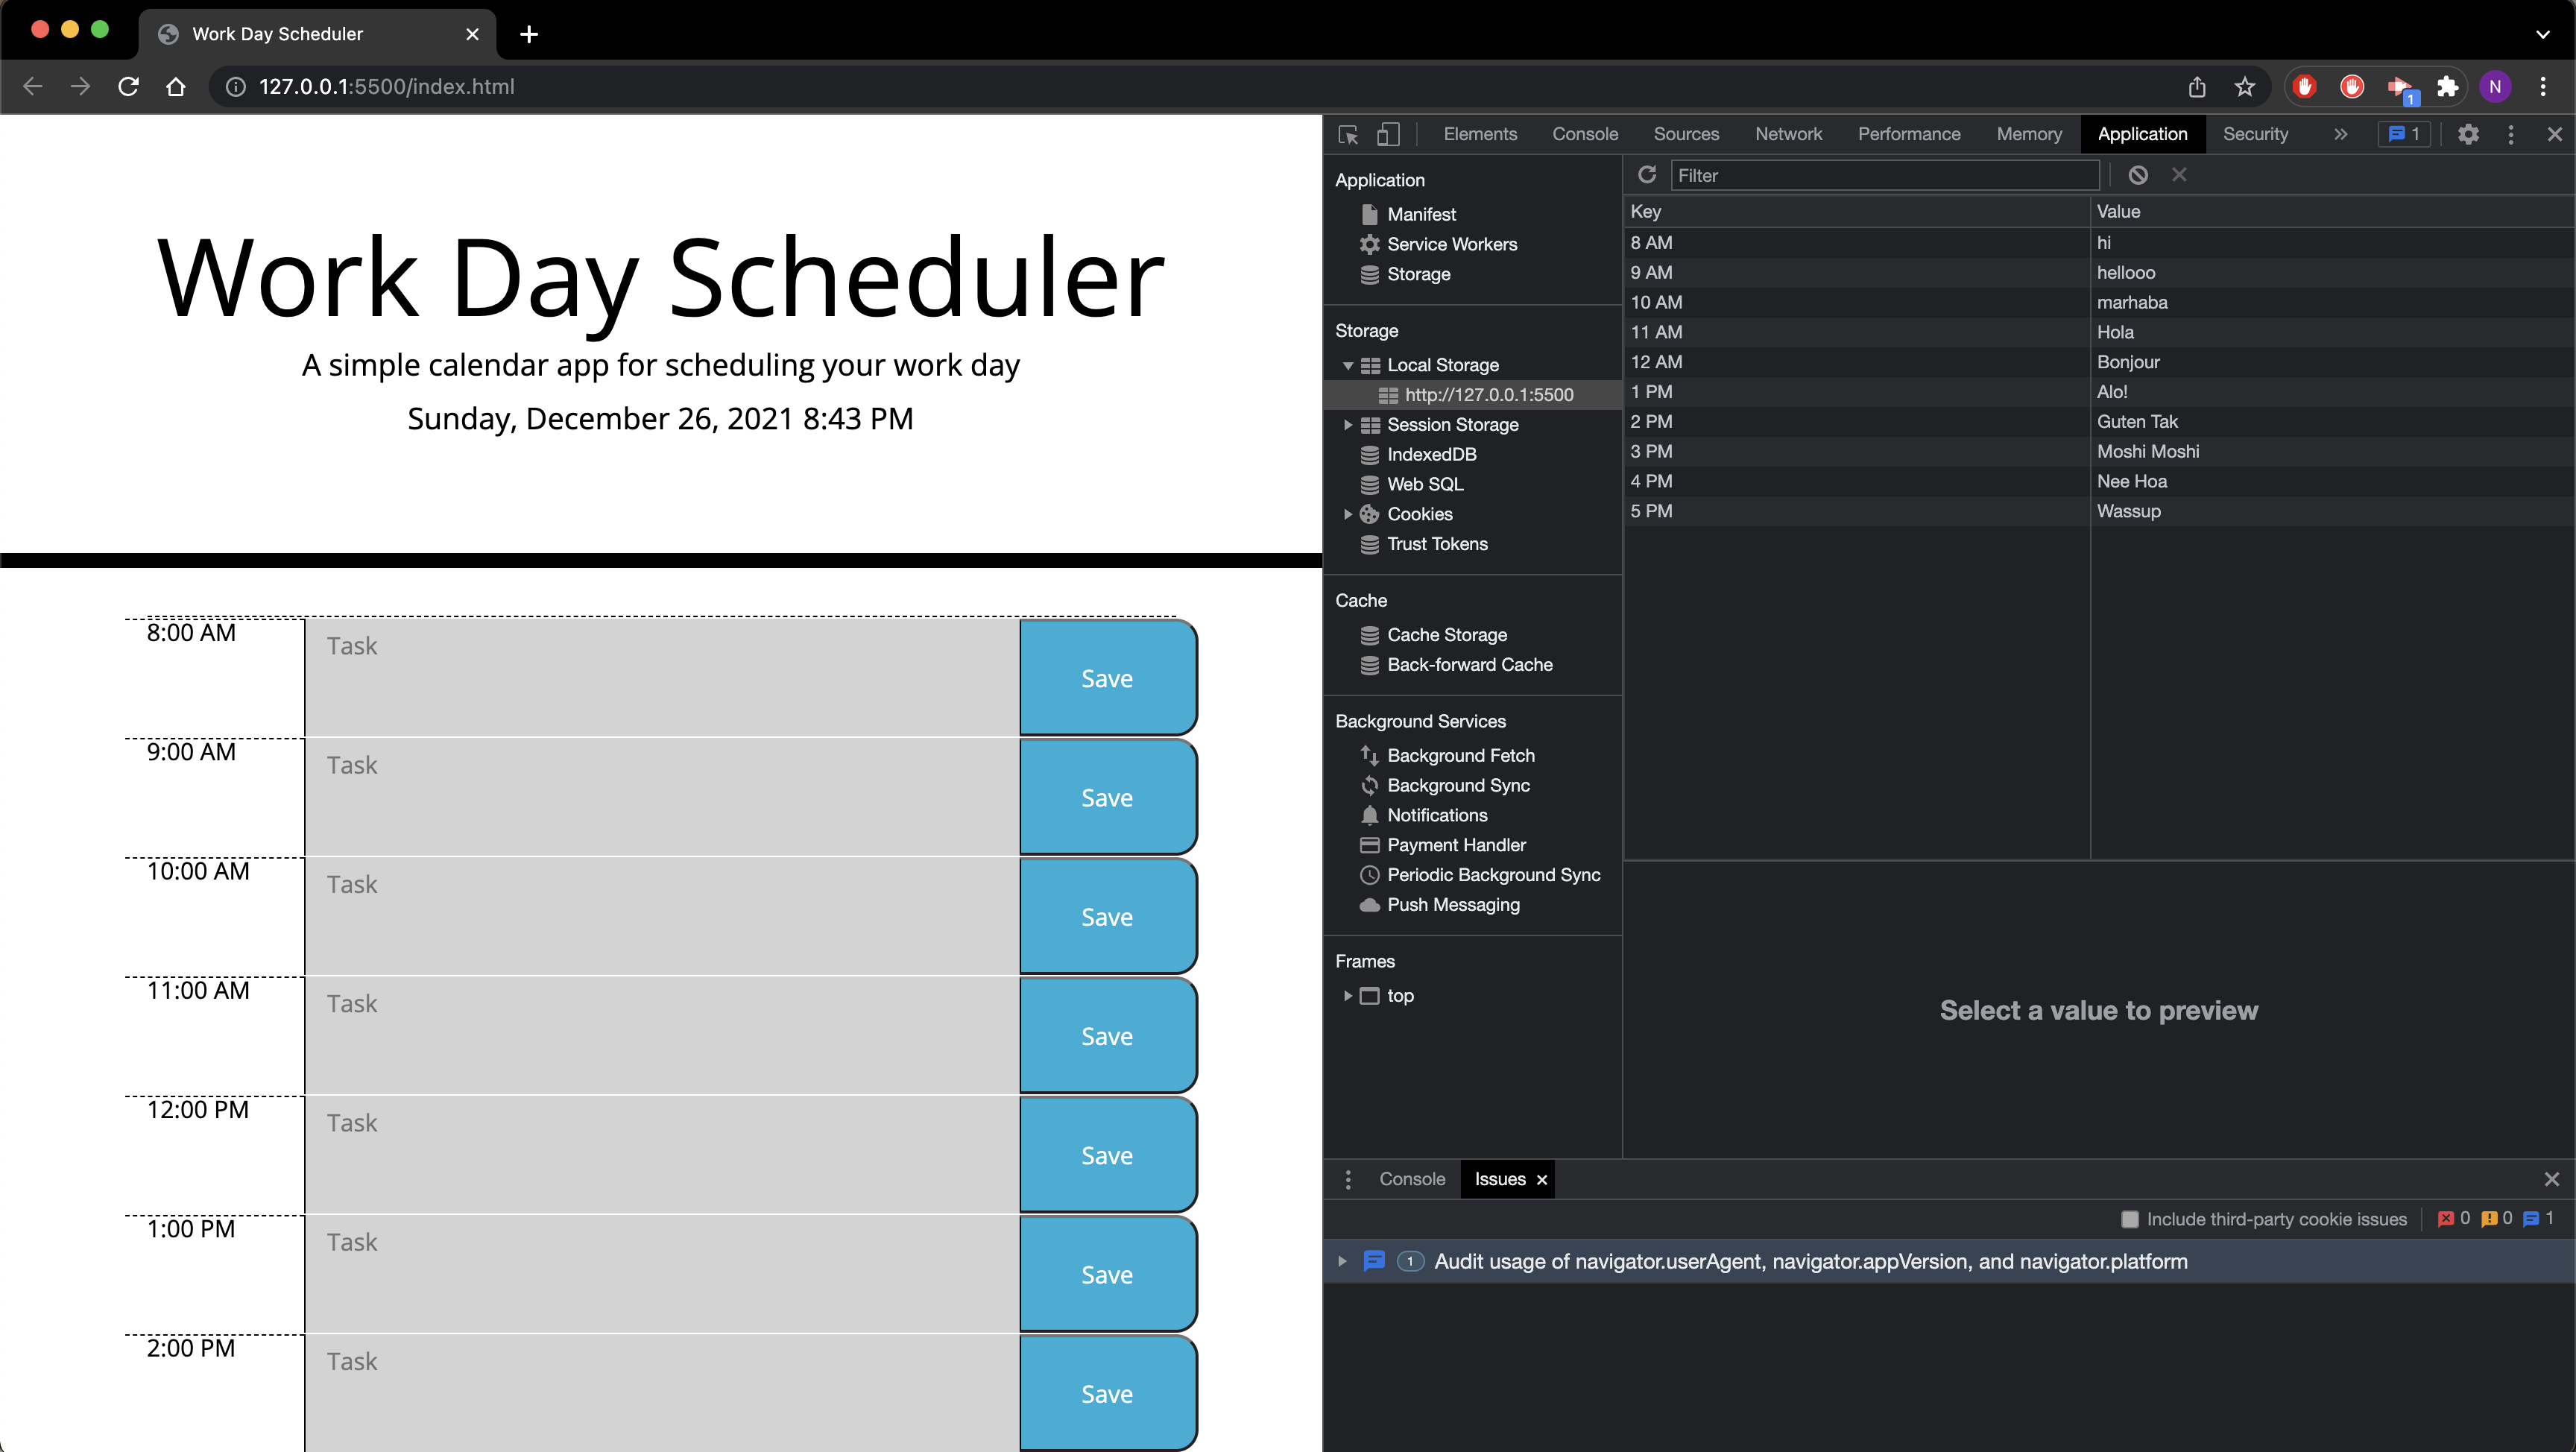
Task: Check Include third-party cookie issues
Action: (x=2130, y=1219)
